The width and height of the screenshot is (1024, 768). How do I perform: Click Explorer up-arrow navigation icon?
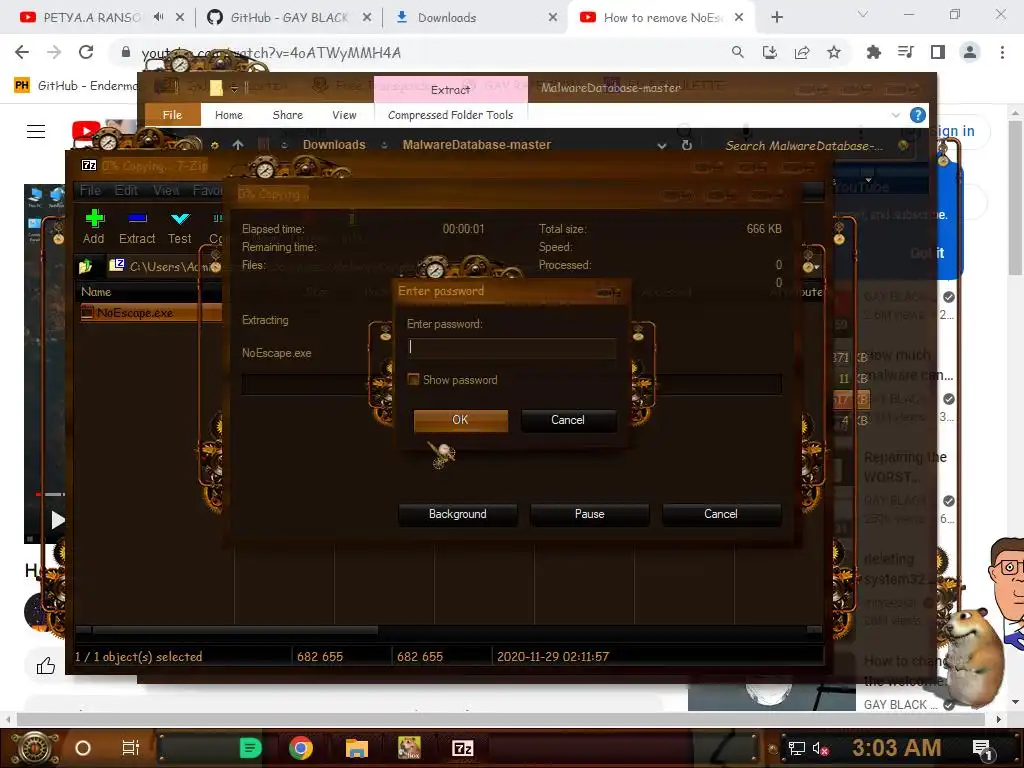pos(238,145)
